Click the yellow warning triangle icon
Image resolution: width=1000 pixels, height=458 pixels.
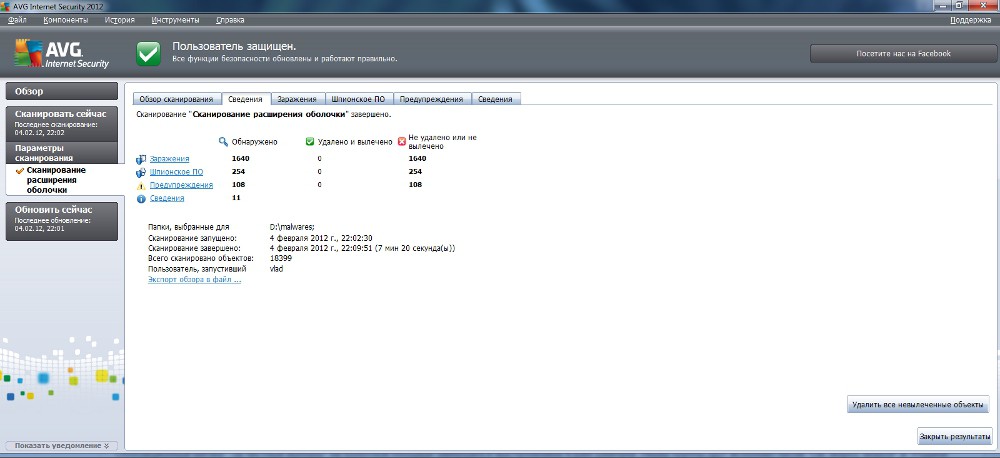[x=141, y=185]
